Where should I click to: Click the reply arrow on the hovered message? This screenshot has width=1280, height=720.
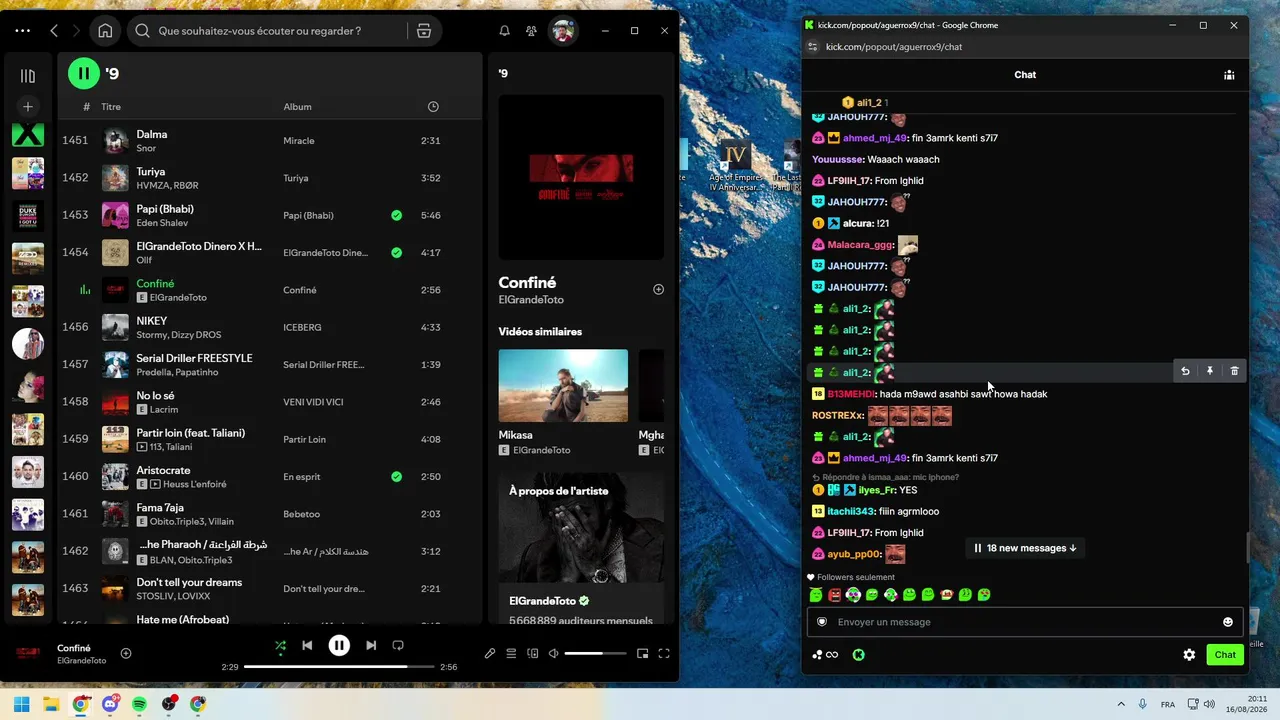(x=1185, y=371)
